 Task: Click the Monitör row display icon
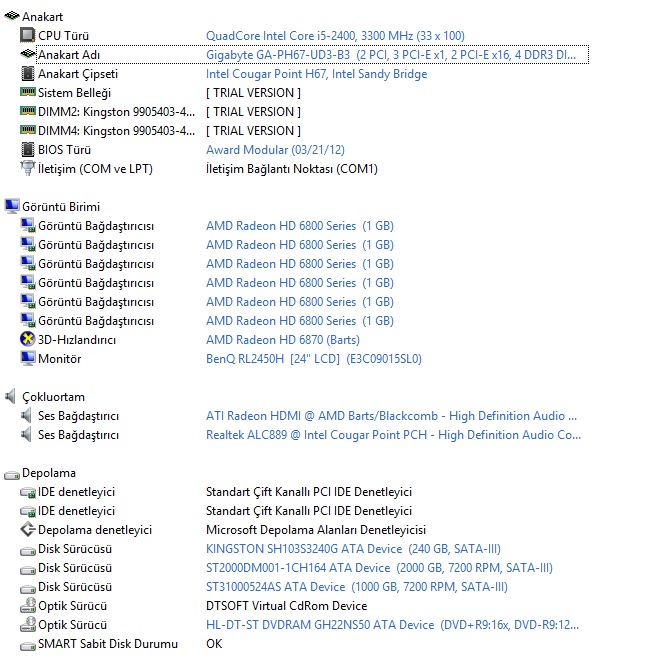27,358
